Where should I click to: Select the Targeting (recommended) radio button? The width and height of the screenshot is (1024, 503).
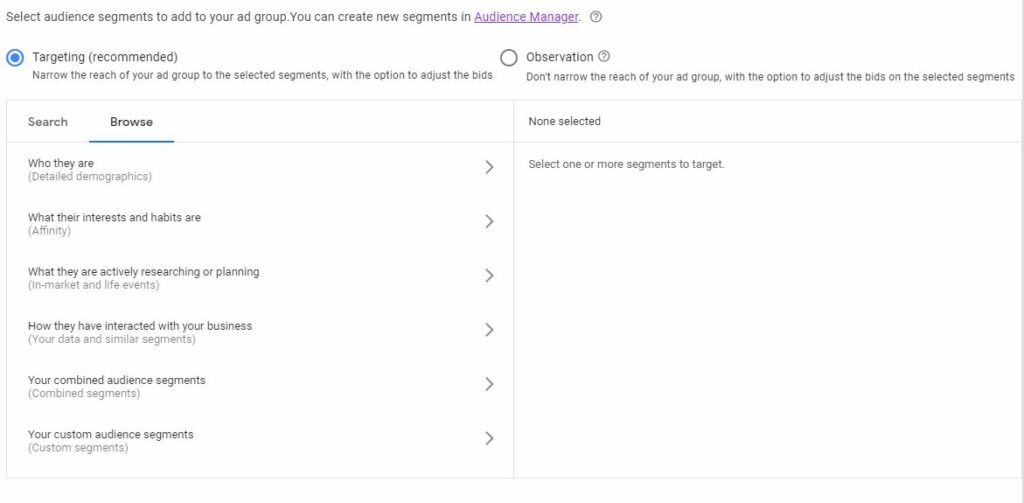coord(15,58)
